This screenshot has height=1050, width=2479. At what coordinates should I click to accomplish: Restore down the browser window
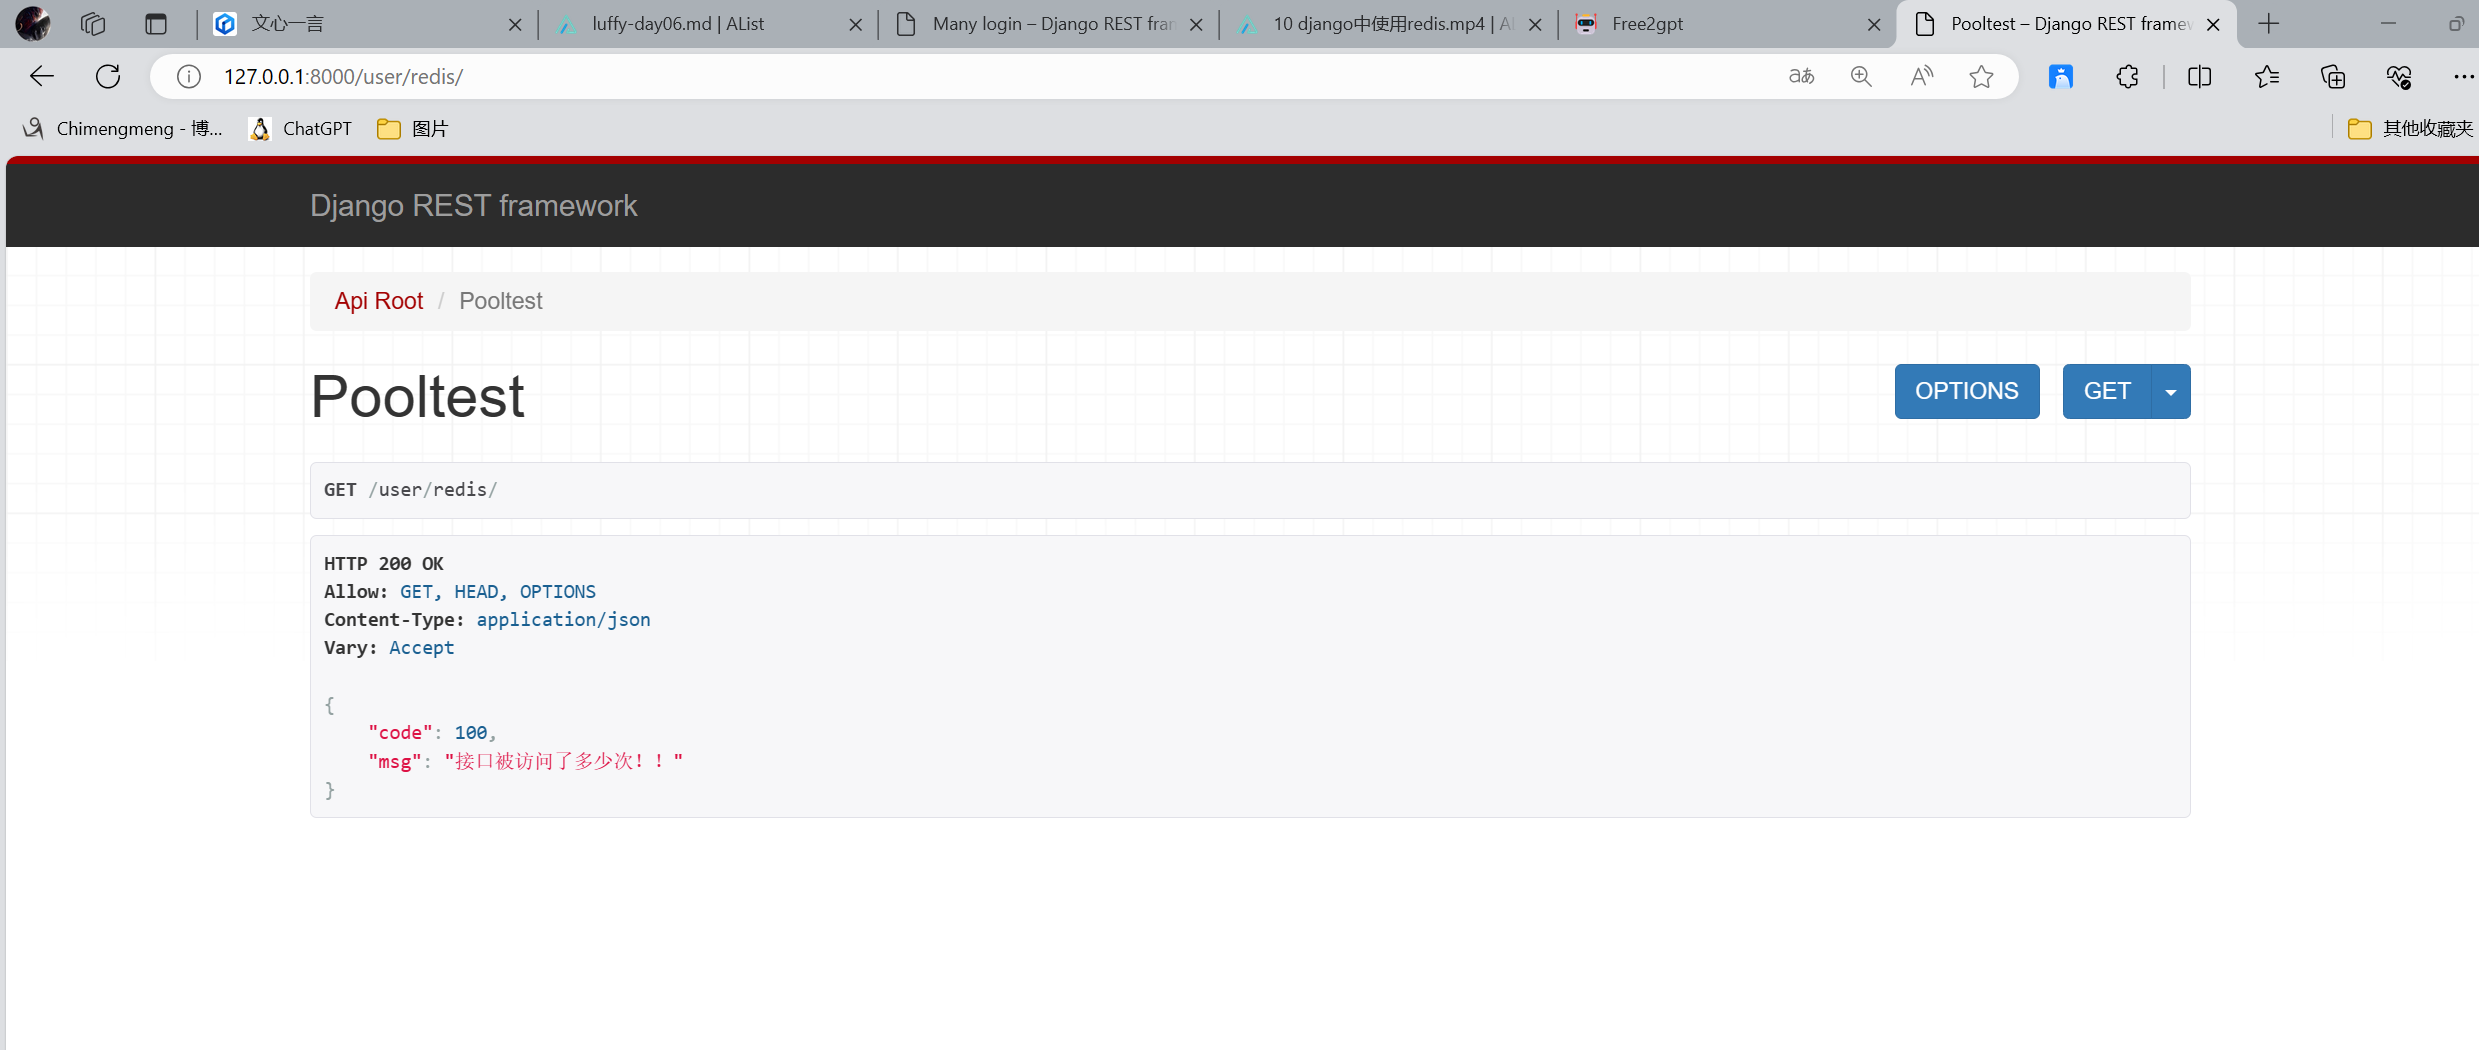[x=2455, y=24]
